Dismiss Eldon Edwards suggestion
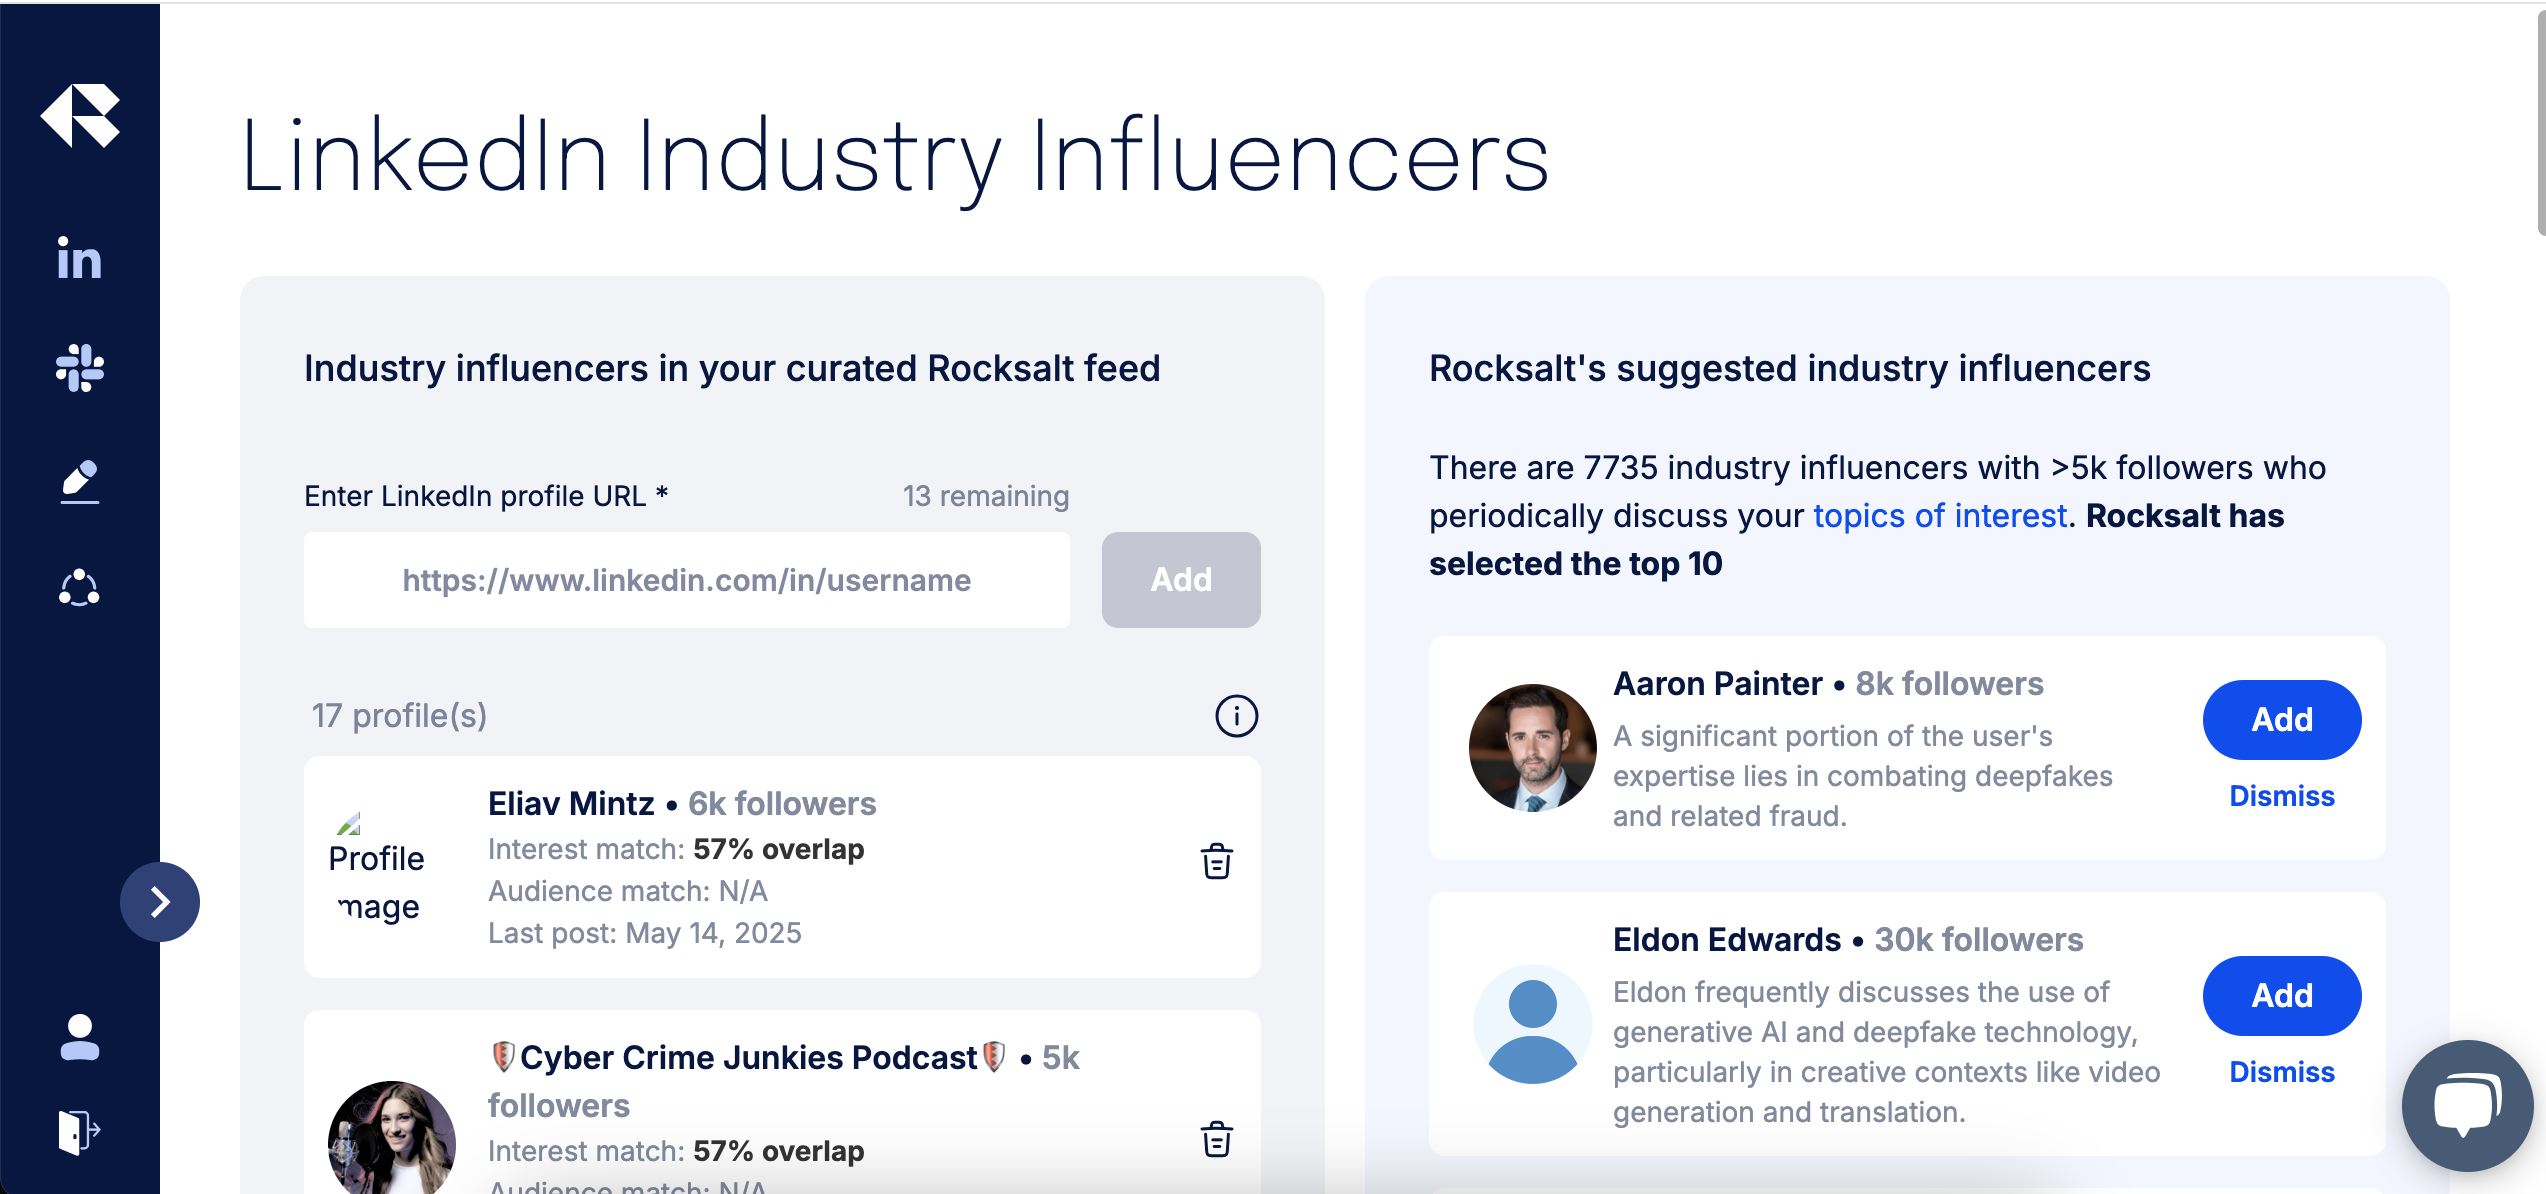 click(x=2282, y=1072)
